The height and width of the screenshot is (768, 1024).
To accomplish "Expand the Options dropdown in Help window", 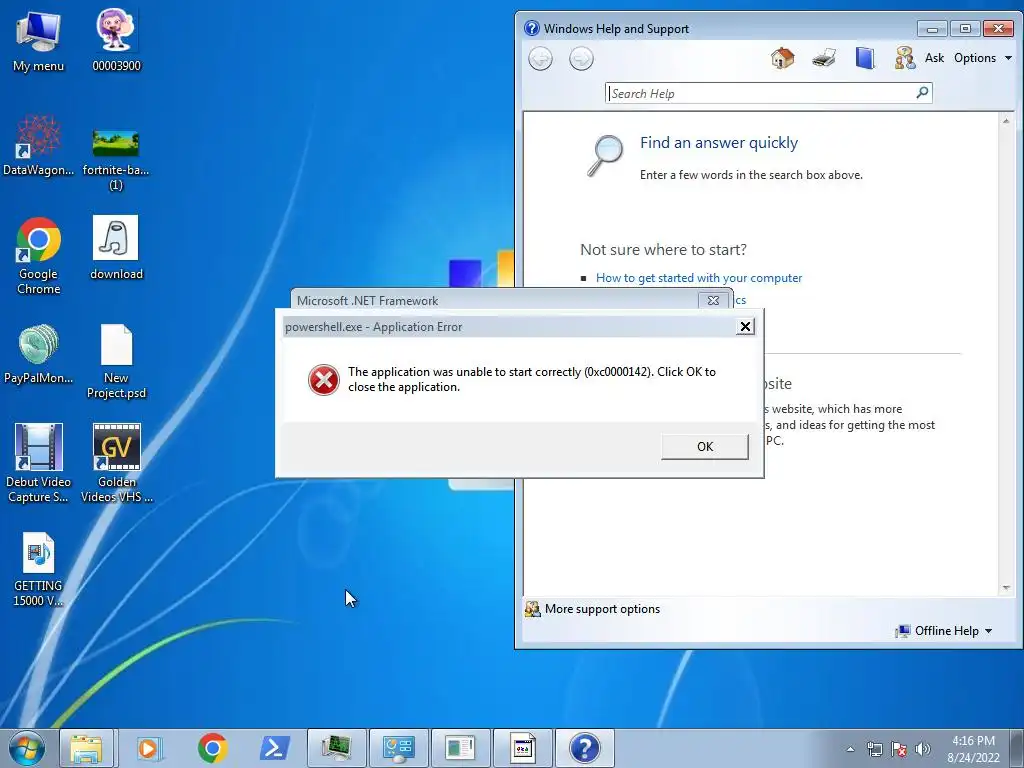I will (983, 58).
